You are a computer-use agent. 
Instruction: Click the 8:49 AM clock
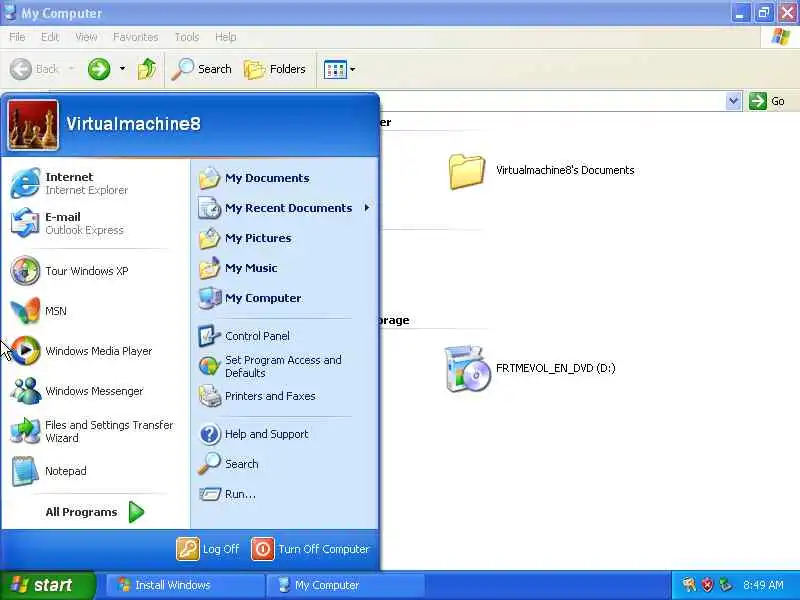click(x=763, y=585)
